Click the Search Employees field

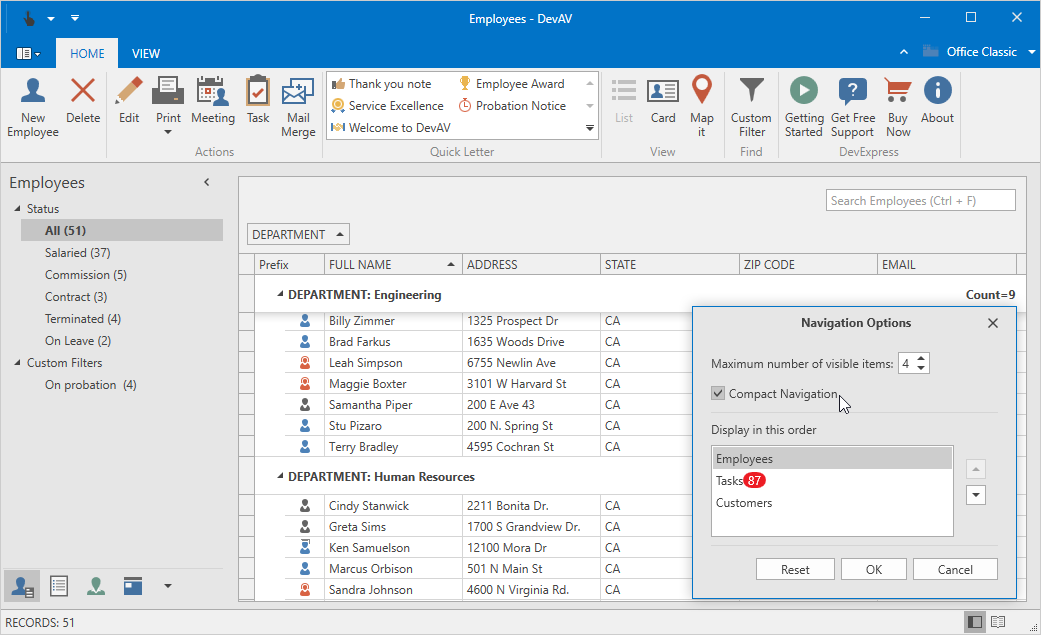(x=920, y=201)
